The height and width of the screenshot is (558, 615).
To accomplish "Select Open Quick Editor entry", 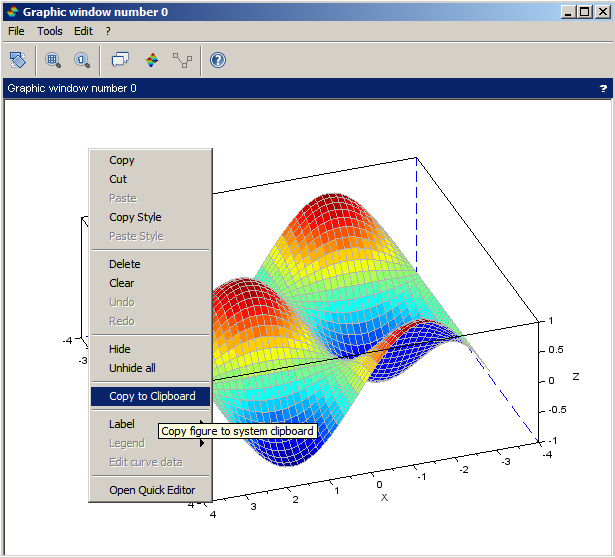I will click(x=152, y=490).
